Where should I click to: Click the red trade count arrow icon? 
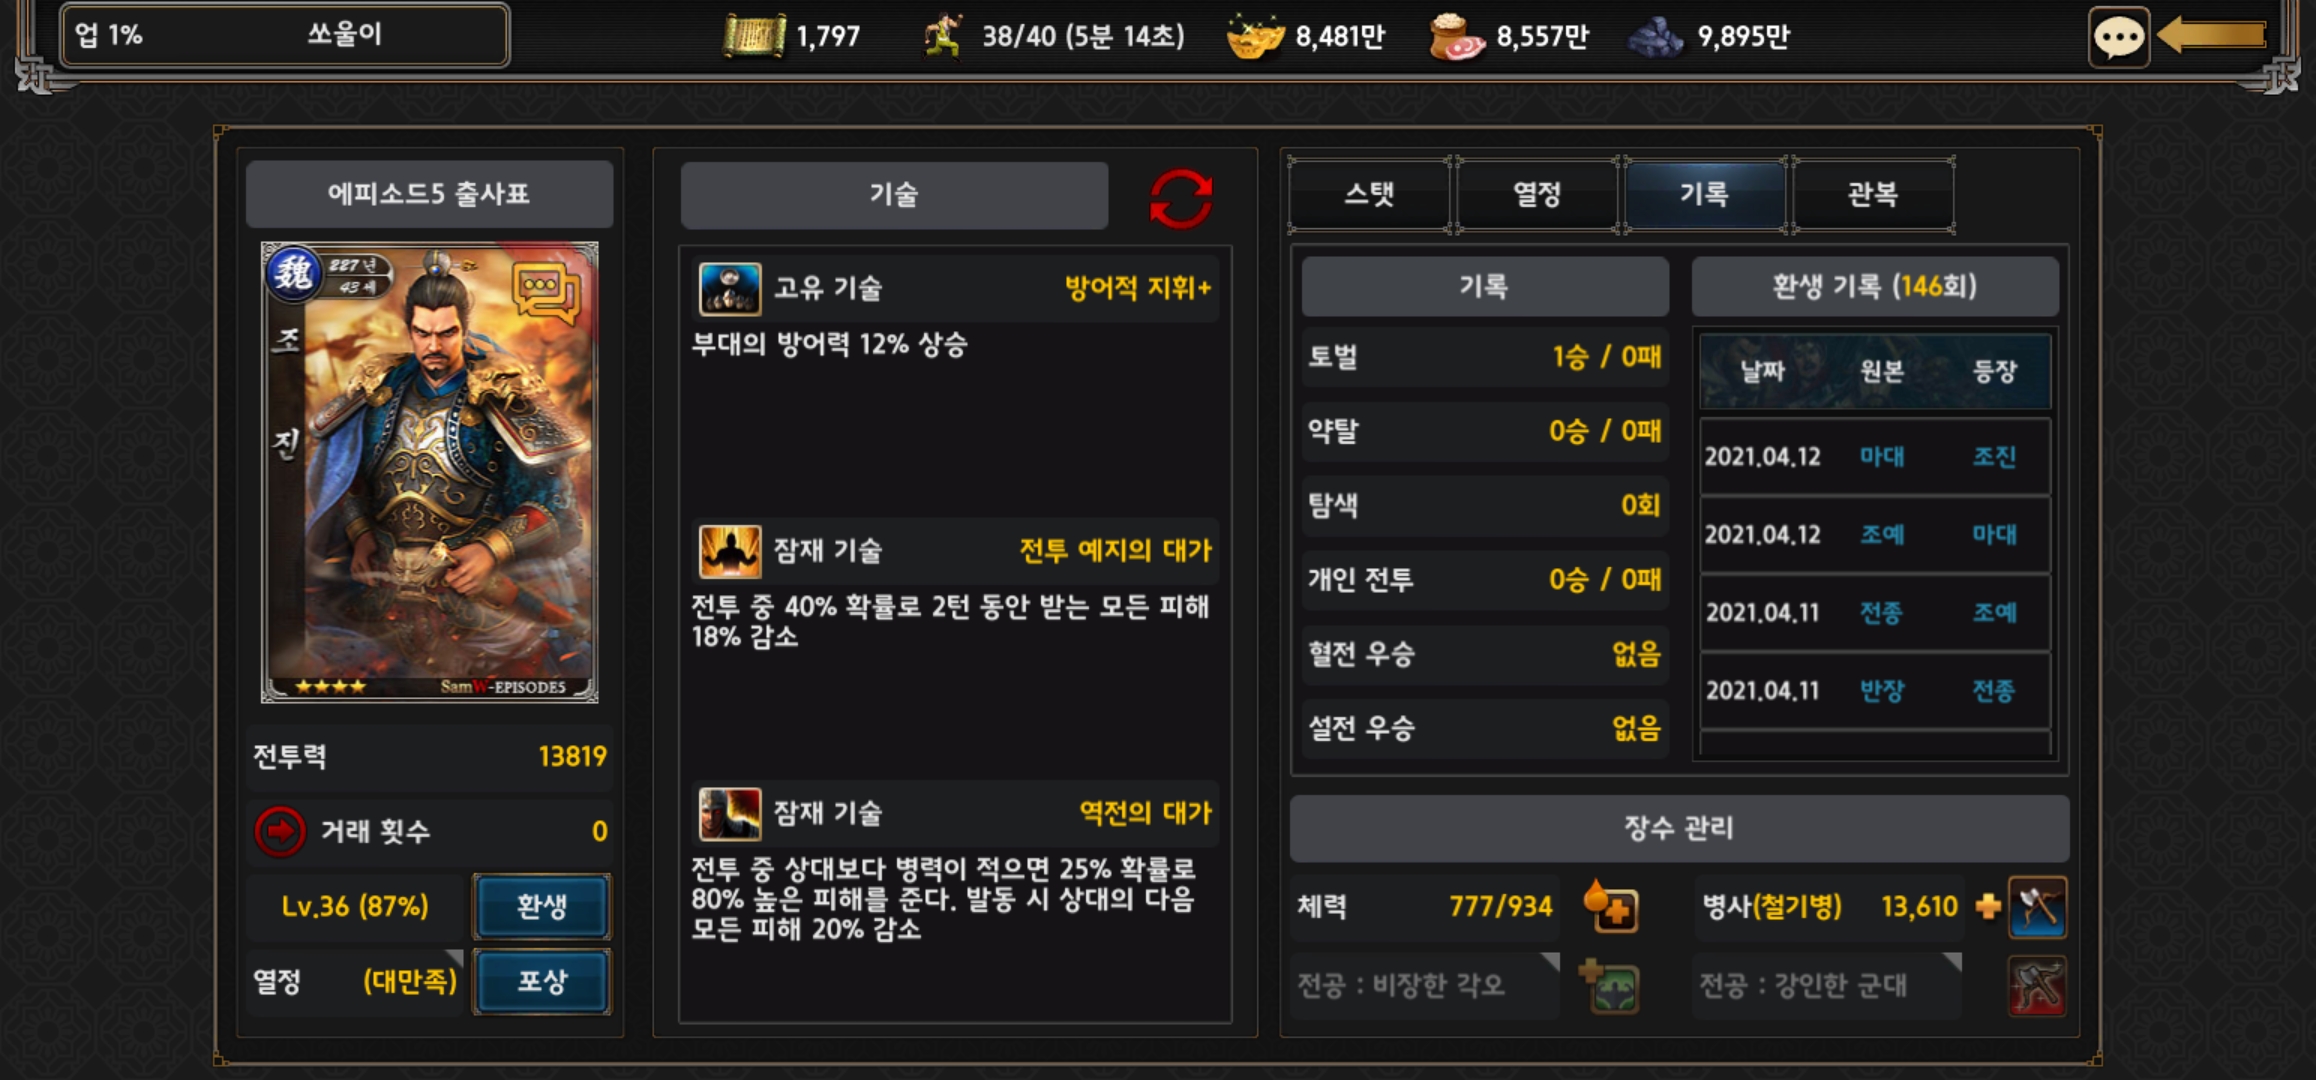[279, 831]
